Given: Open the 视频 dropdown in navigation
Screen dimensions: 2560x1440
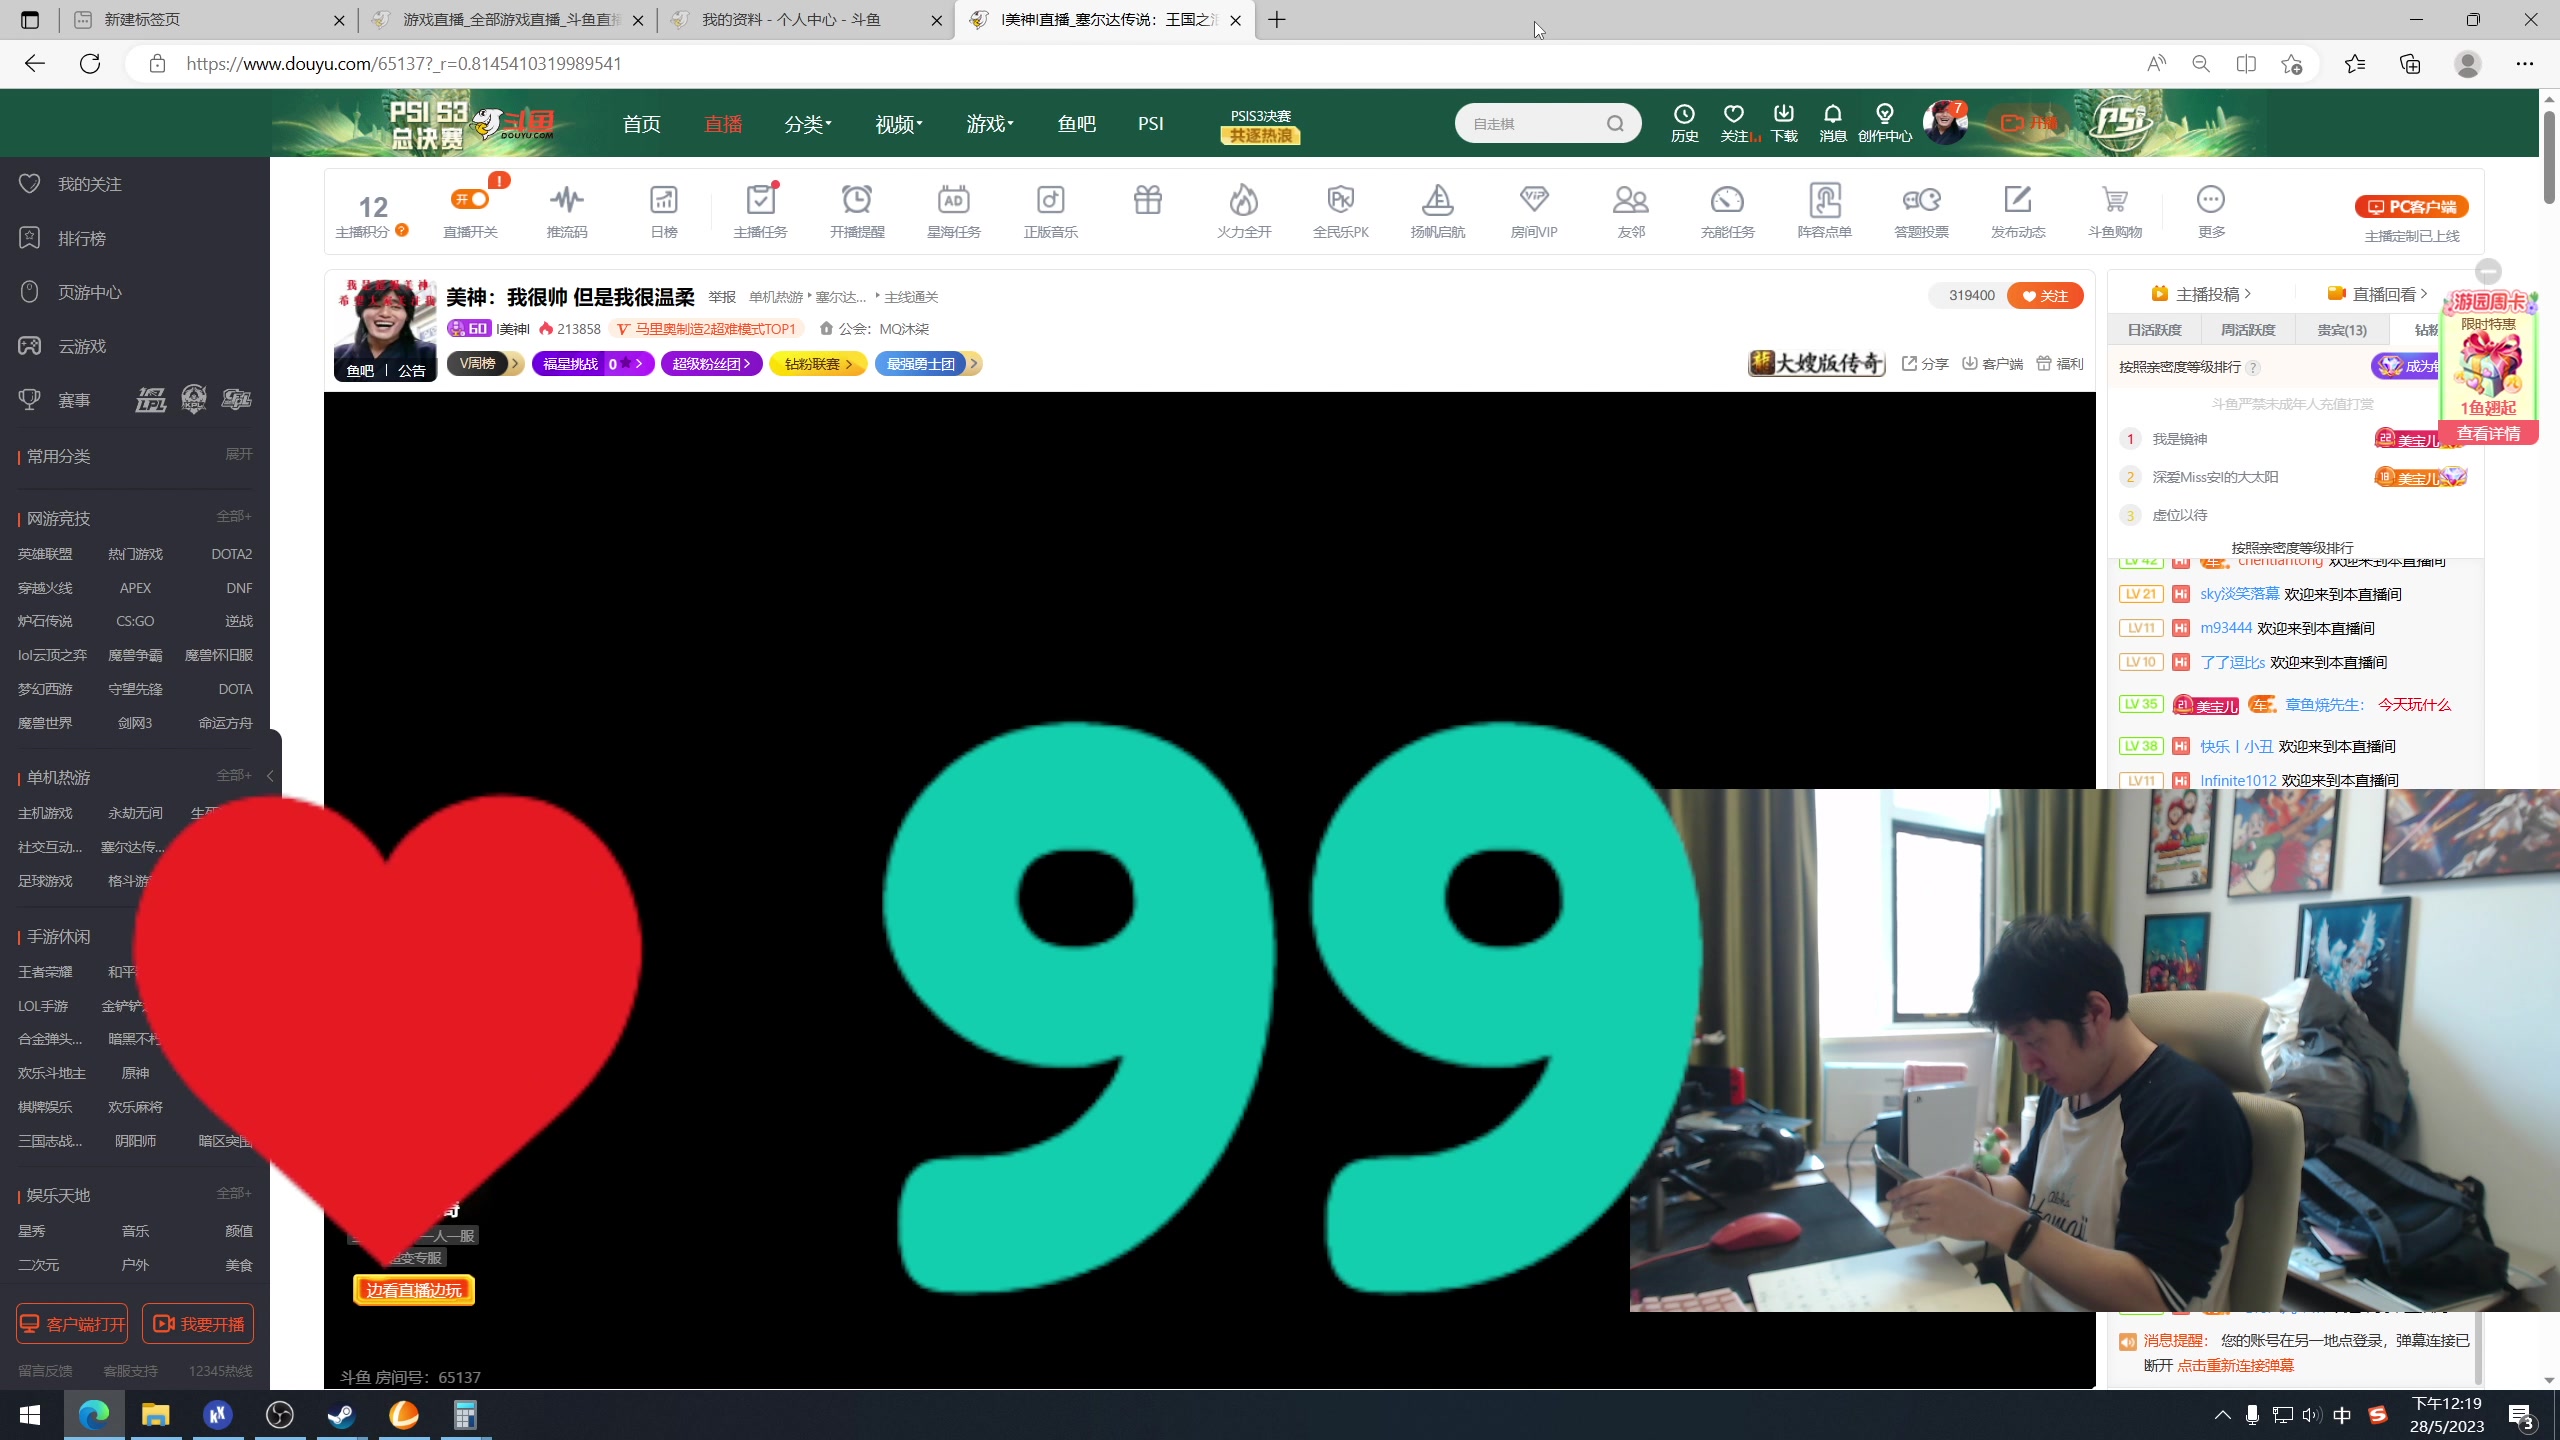Looking at the screenshot, I should pyautogui.click(x=899, y=124).
